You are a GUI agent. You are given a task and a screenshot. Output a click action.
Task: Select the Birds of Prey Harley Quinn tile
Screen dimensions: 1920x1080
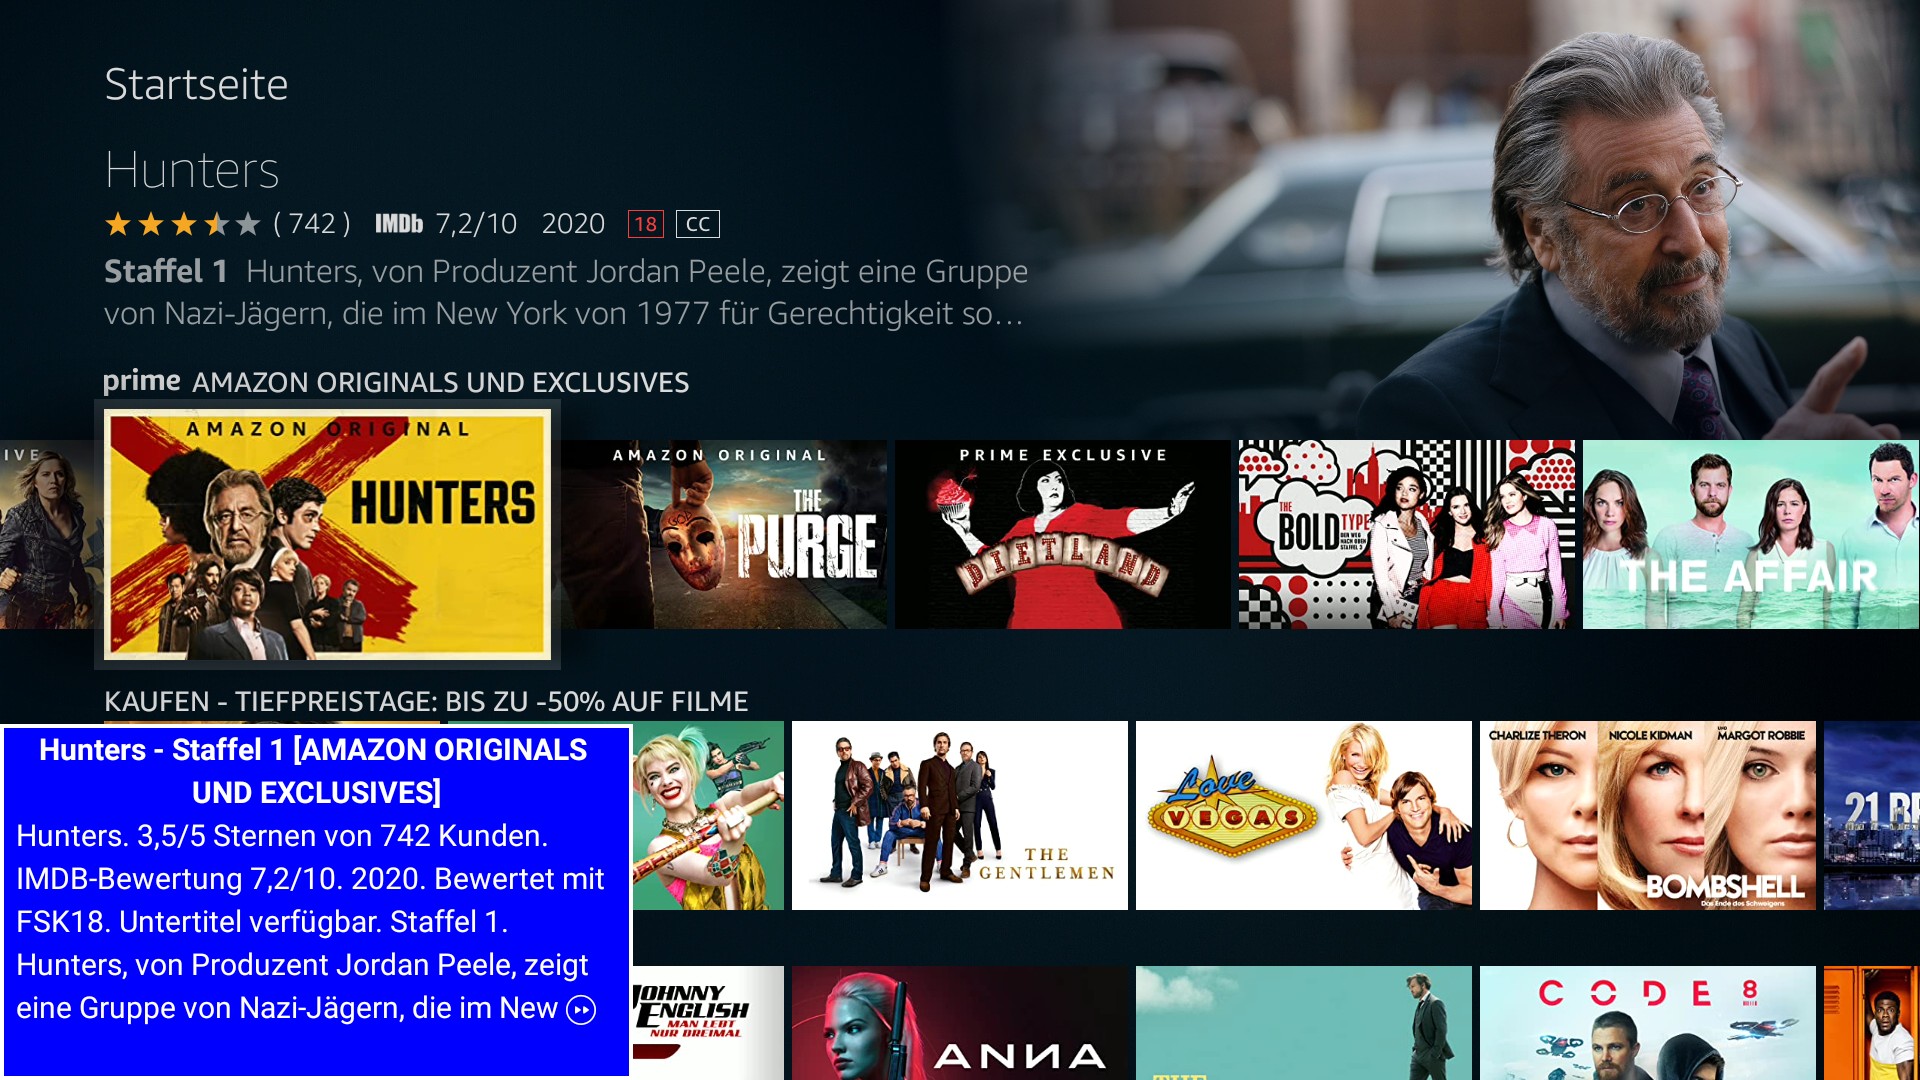point(708,815)
